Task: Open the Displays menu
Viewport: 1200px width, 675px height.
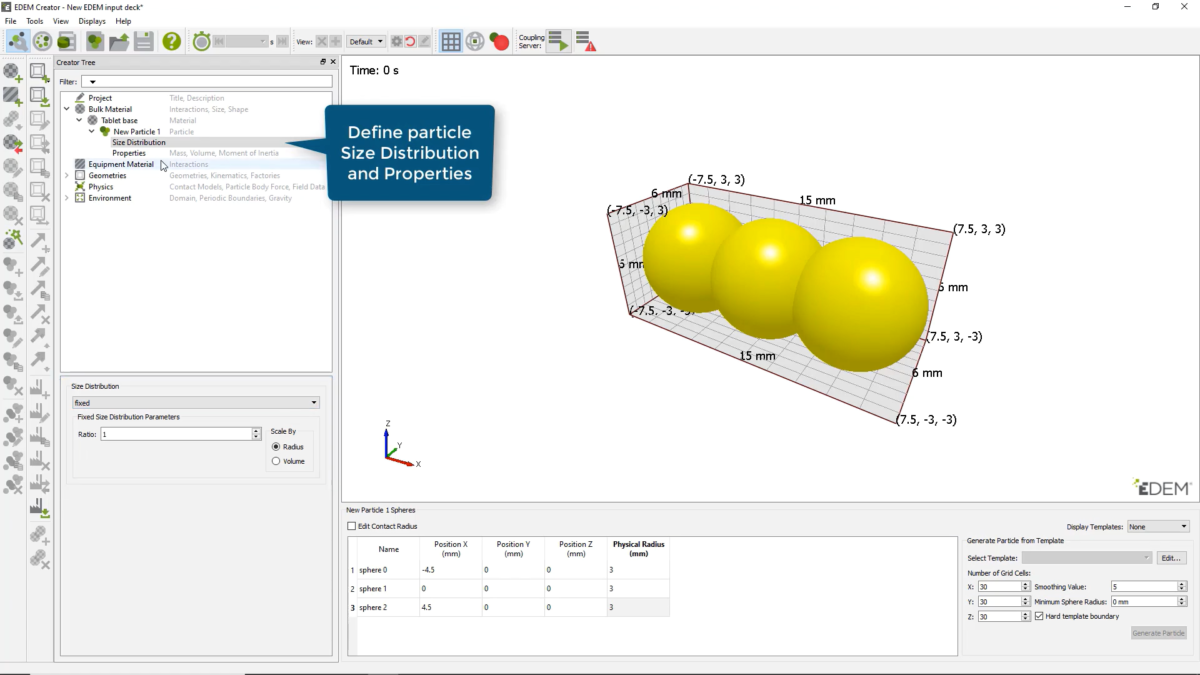Action: tap(92, 21)
